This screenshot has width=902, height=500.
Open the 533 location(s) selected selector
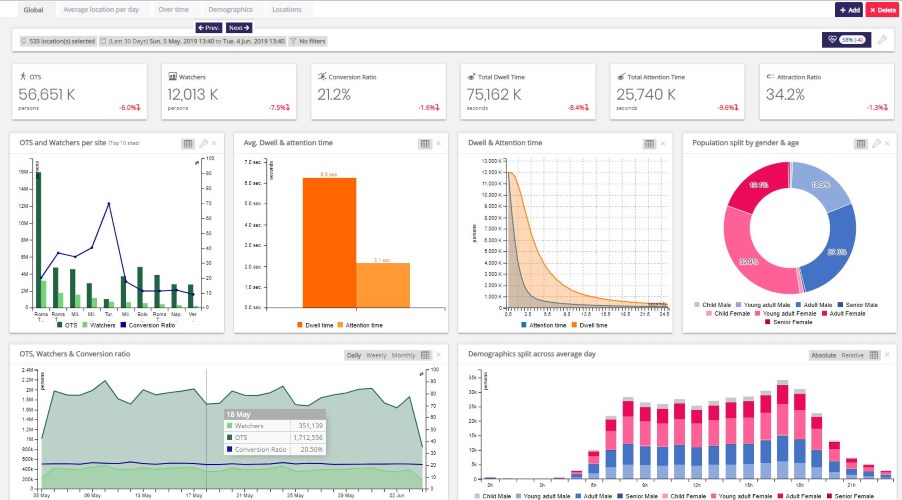coord(60,41)
